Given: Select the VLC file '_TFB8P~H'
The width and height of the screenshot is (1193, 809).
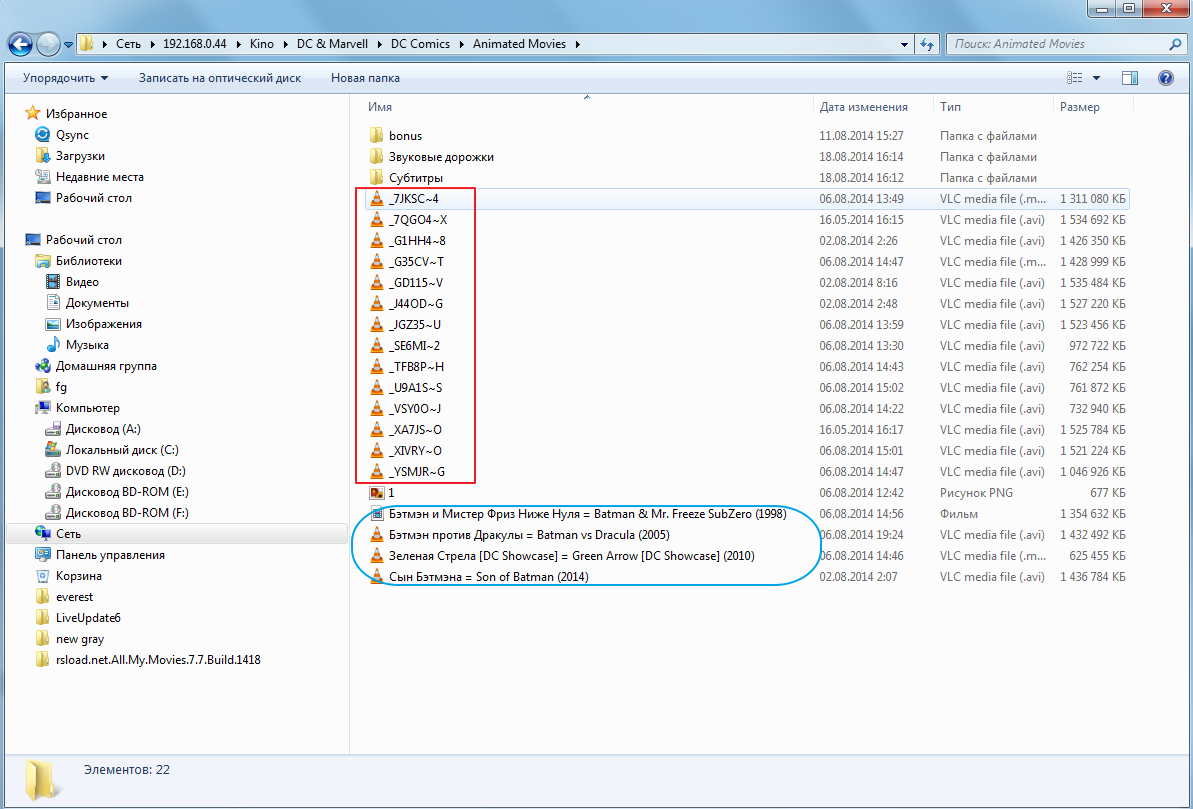Looking at the screenshot, I should [407, 367].
